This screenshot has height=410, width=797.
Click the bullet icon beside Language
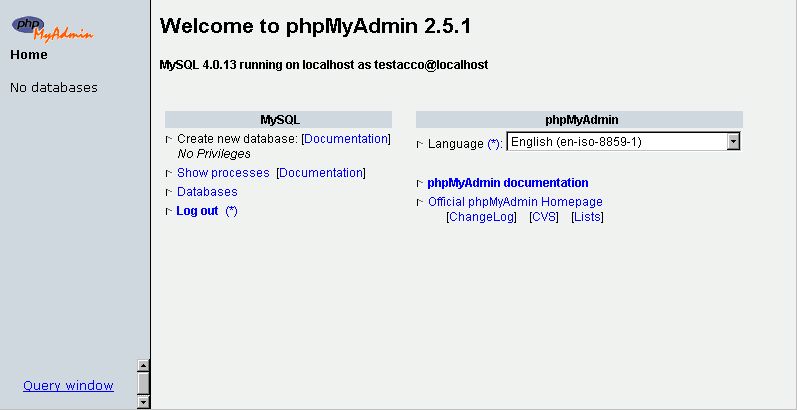pos(420,144)
